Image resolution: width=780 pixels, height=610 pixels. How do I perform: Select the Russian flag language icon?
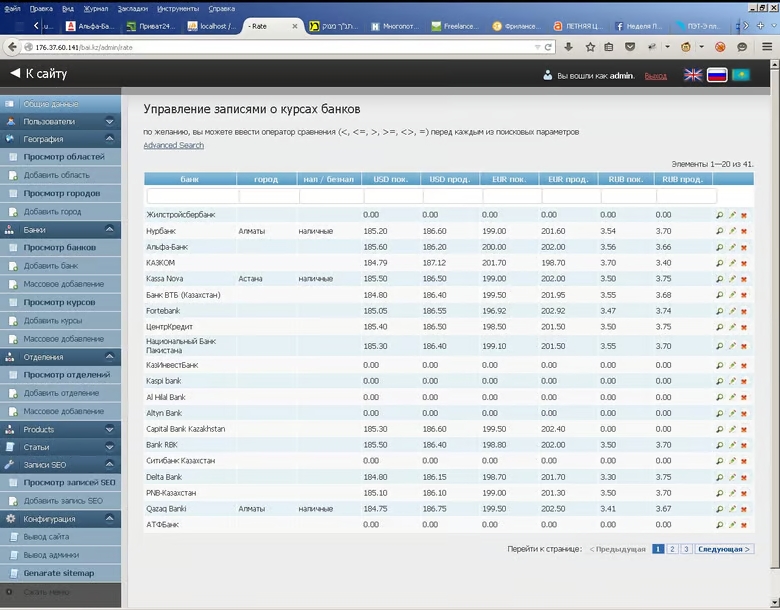click(717, 75)
